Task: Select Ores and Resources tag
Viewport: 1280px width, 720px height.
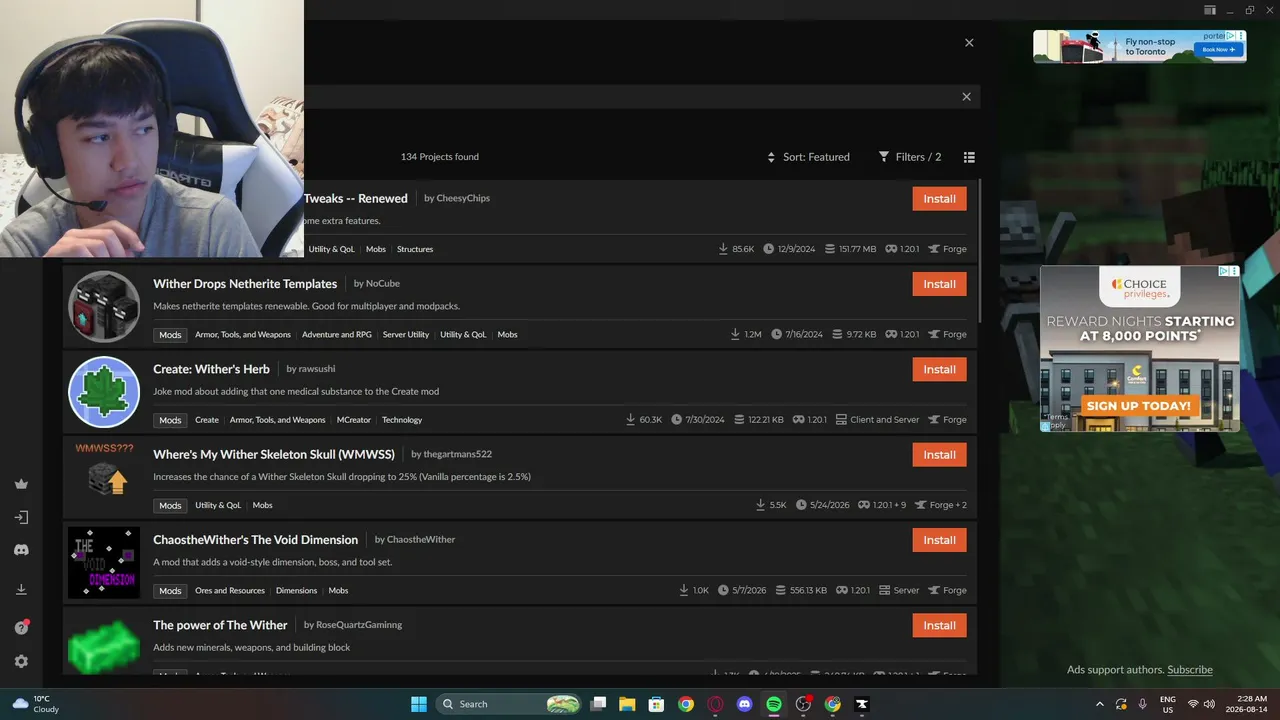Action: click(230, 591)
